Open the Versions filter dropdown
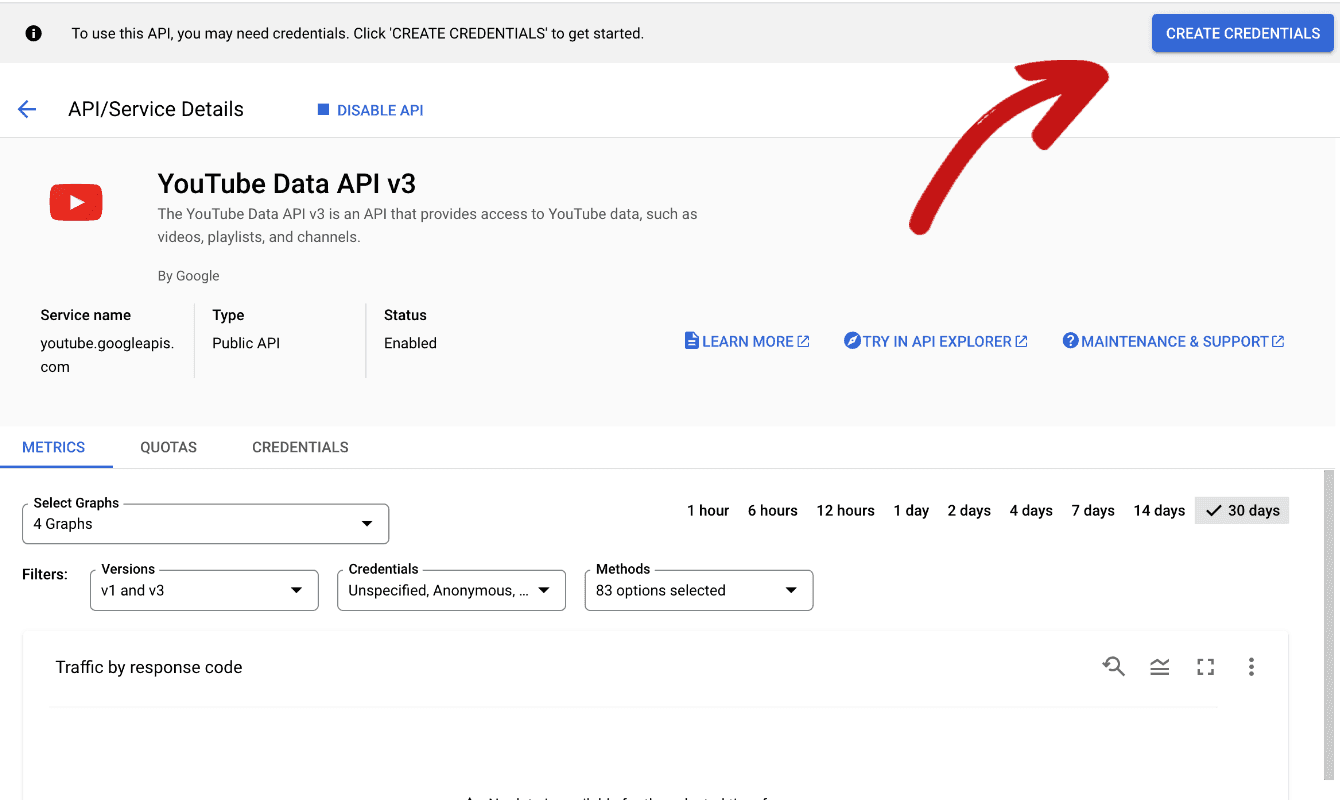Screen dimensions: 1340x800 point(204,590)
